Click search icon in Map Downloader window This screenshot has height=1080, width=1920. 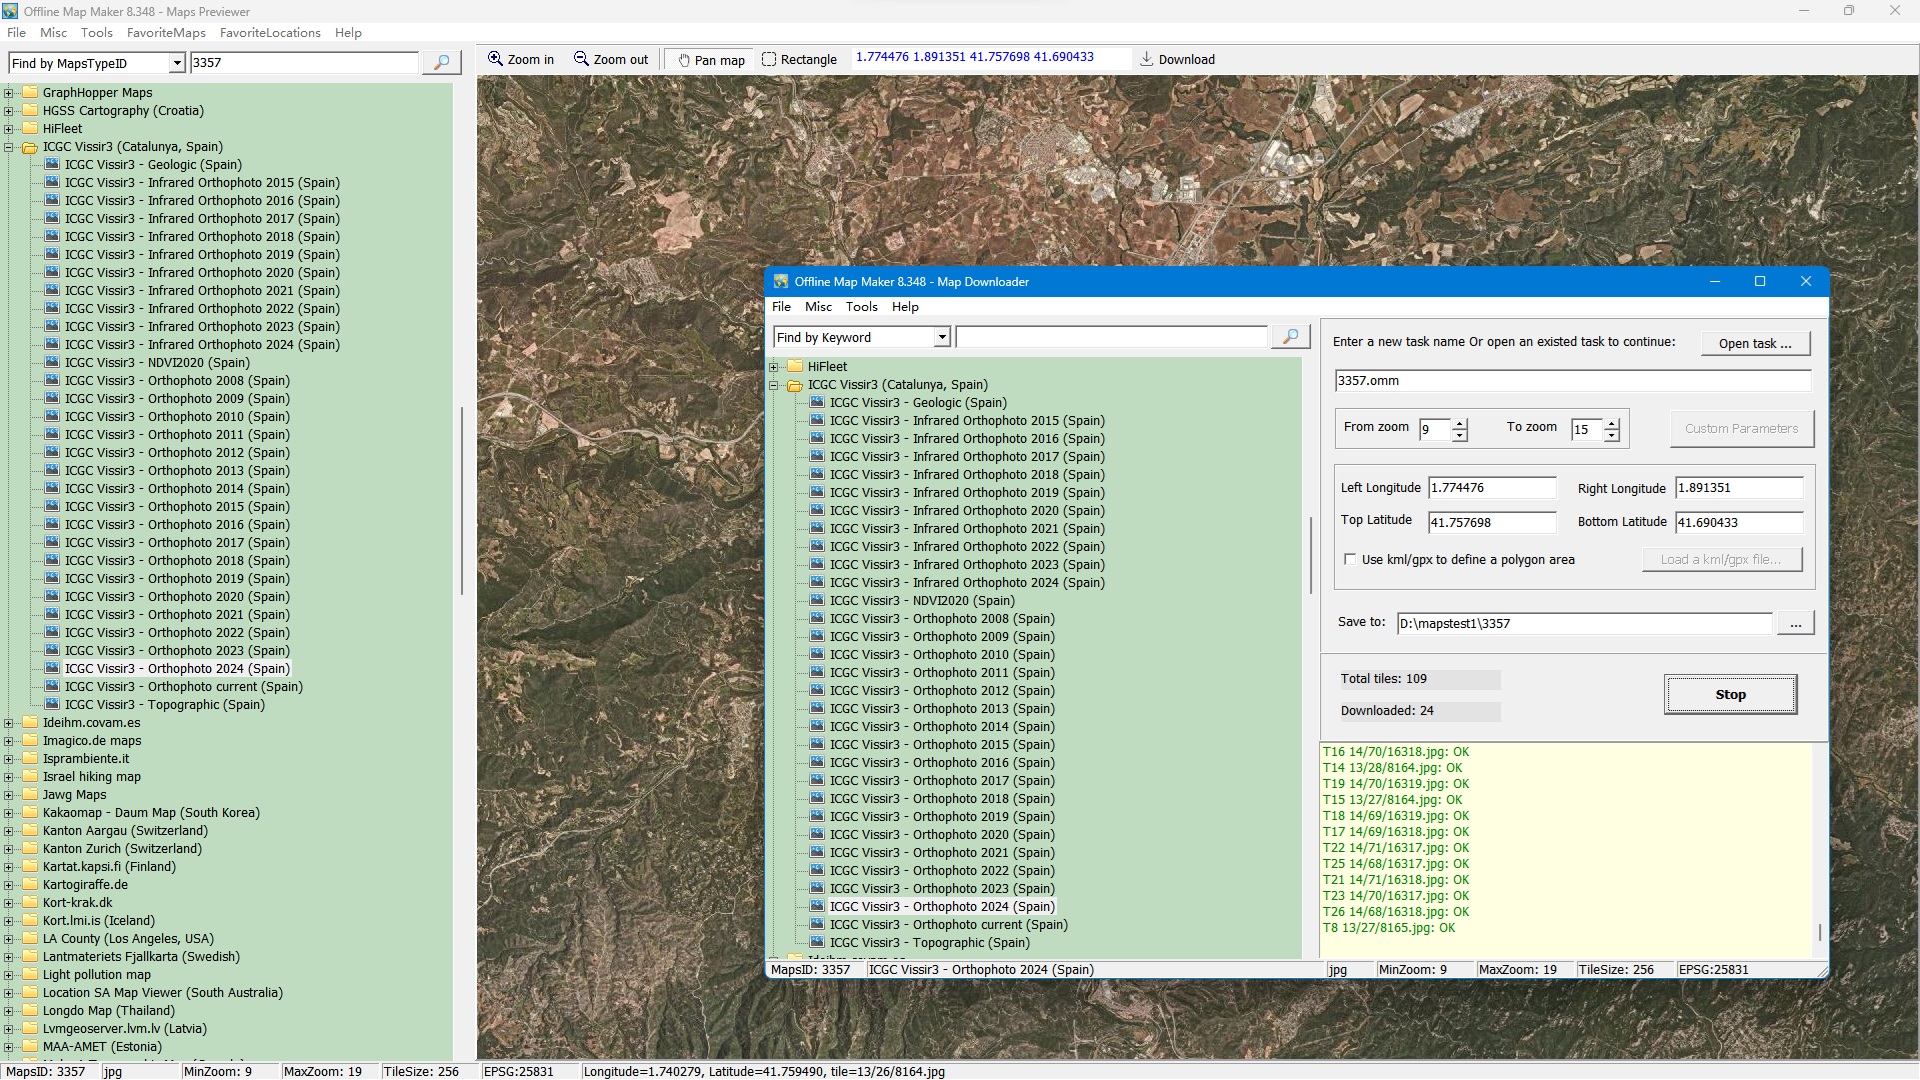tap(1290, 337)
